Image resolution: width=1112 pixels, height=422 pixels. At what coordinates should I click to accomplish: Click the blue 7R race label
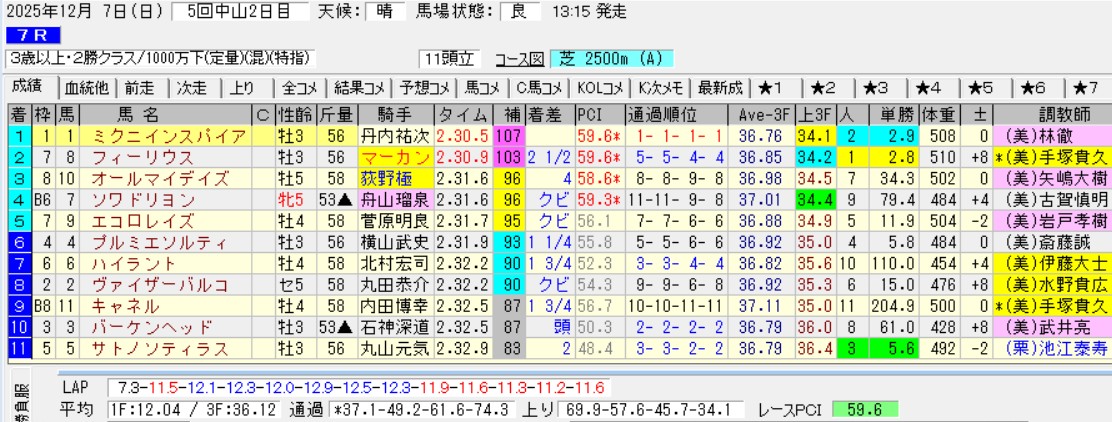point(27,37)
